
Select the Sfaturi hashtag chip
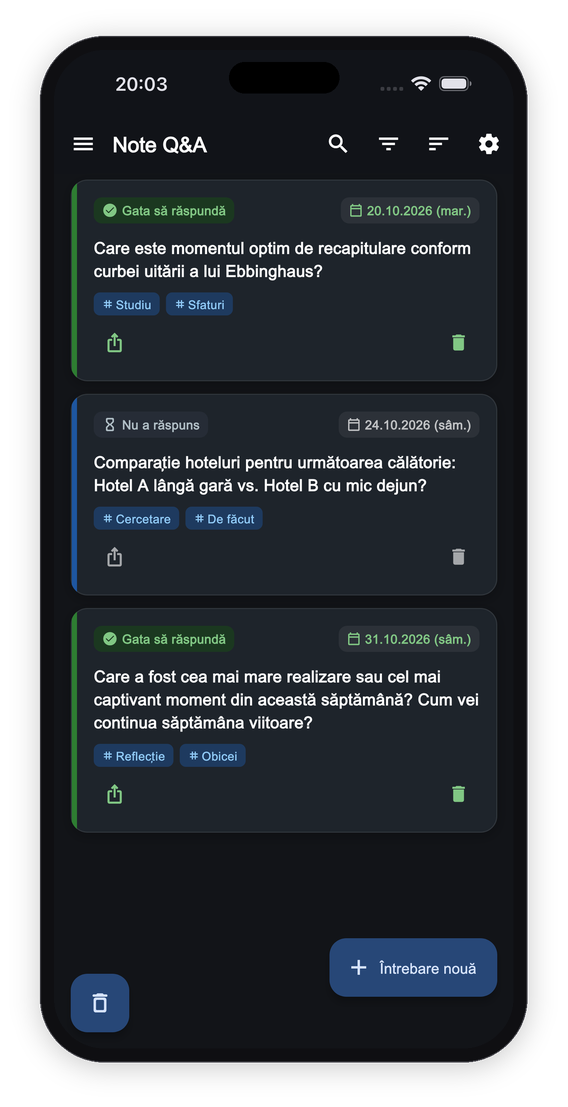tap(200, 304)
